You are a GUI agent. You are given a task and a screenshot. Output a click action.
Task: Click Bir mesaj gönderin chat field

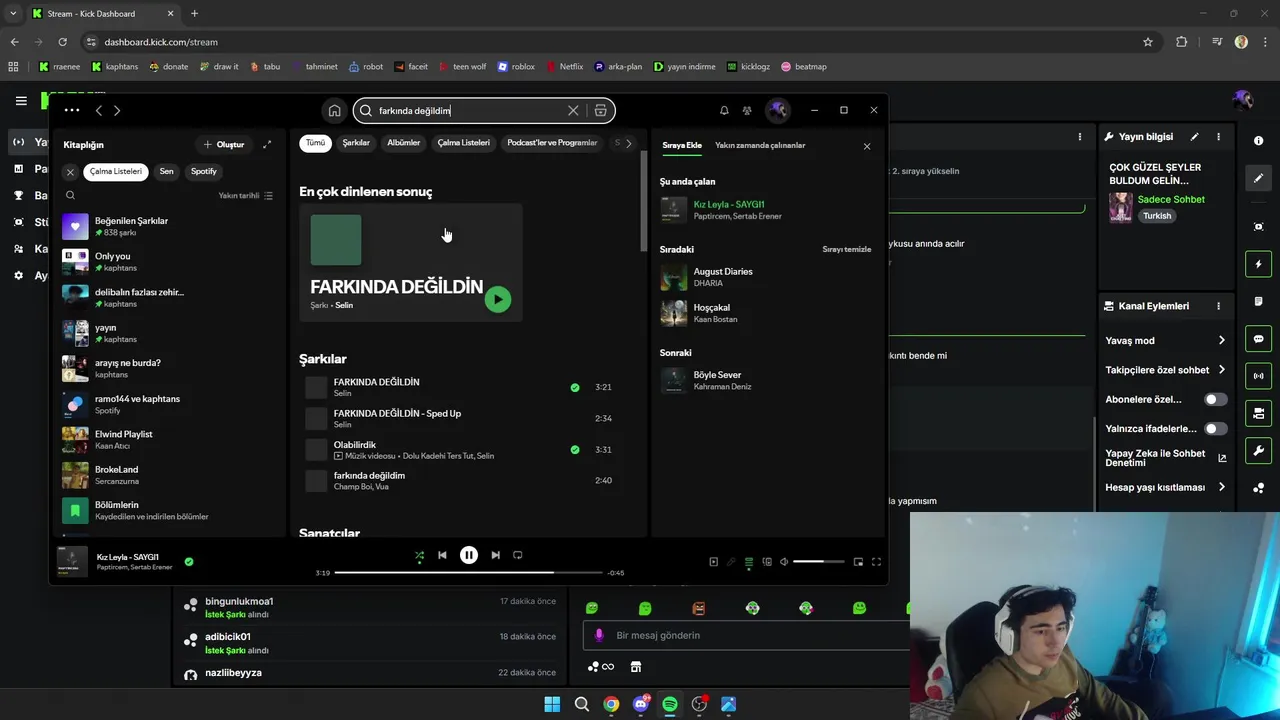[745, 636]
